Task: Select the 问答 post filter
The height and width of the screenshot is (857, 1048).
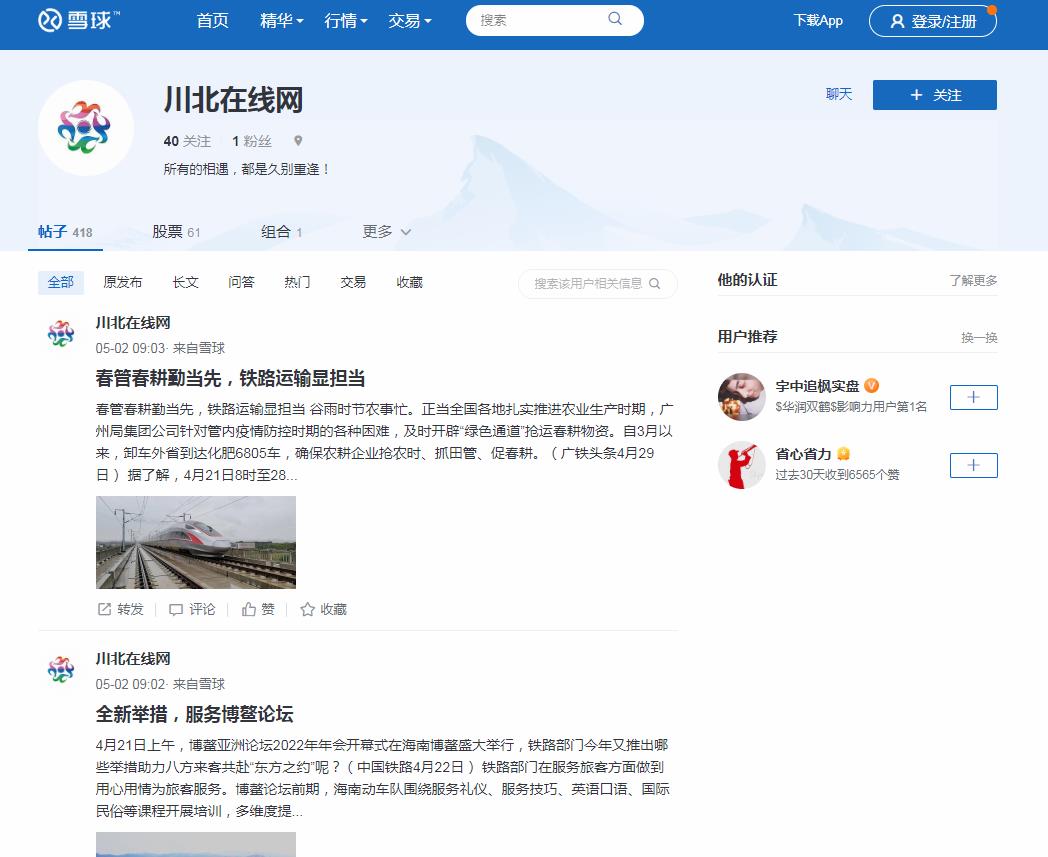Action: pos(241,282)
